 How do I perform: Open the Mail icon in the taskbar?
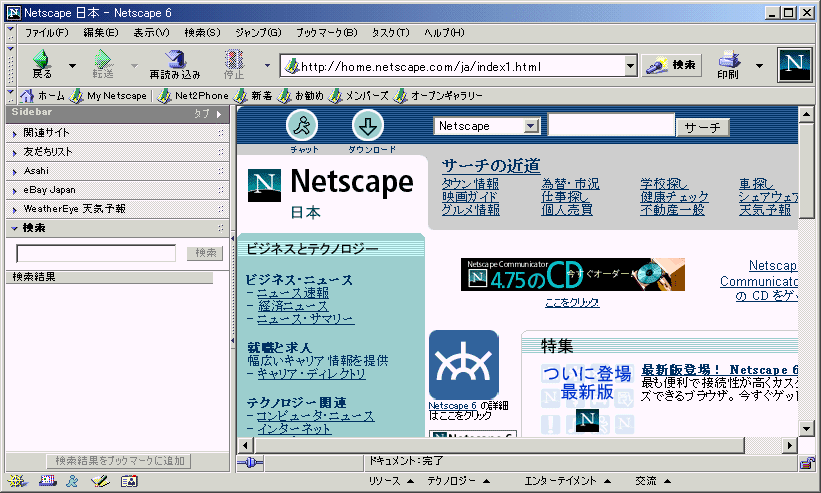(47, 481)
